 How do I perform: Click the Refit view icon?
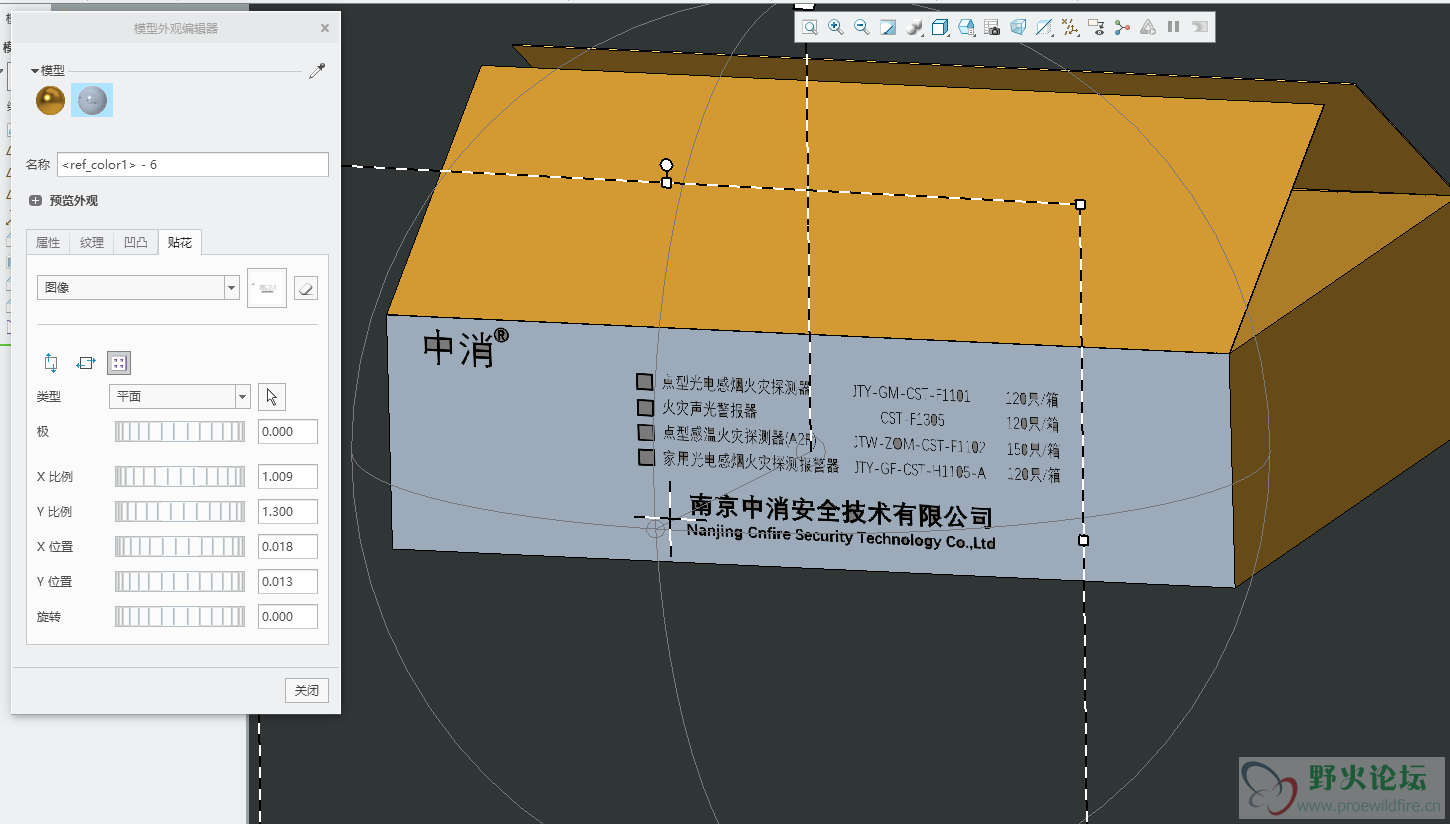coord(810,28)
